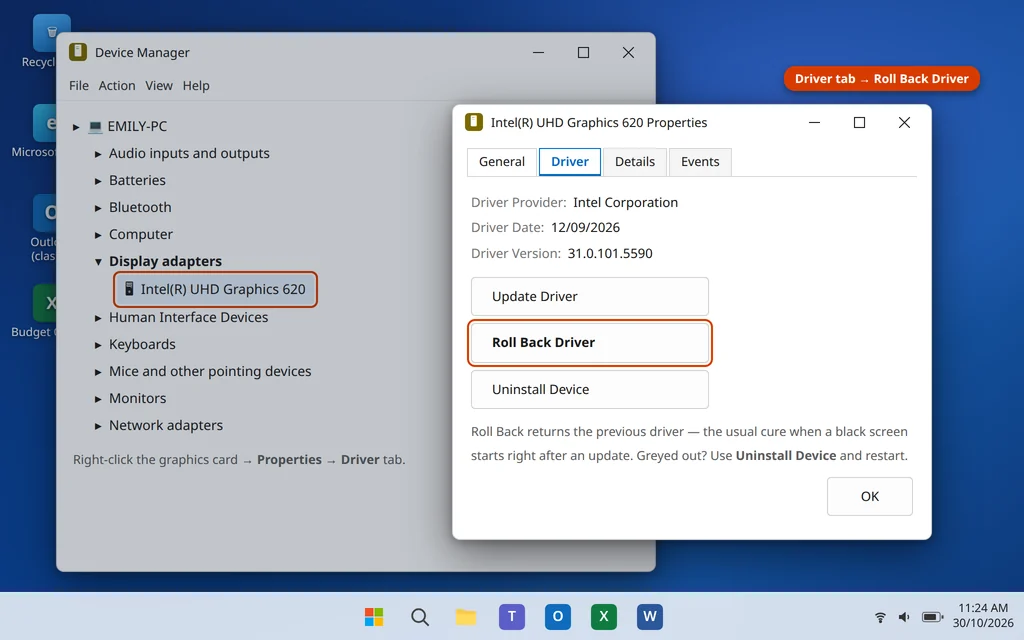Select the Keyboards label
Image resolution: width=1024 pixels, height=640 pixels.
[x=142, y=344]
